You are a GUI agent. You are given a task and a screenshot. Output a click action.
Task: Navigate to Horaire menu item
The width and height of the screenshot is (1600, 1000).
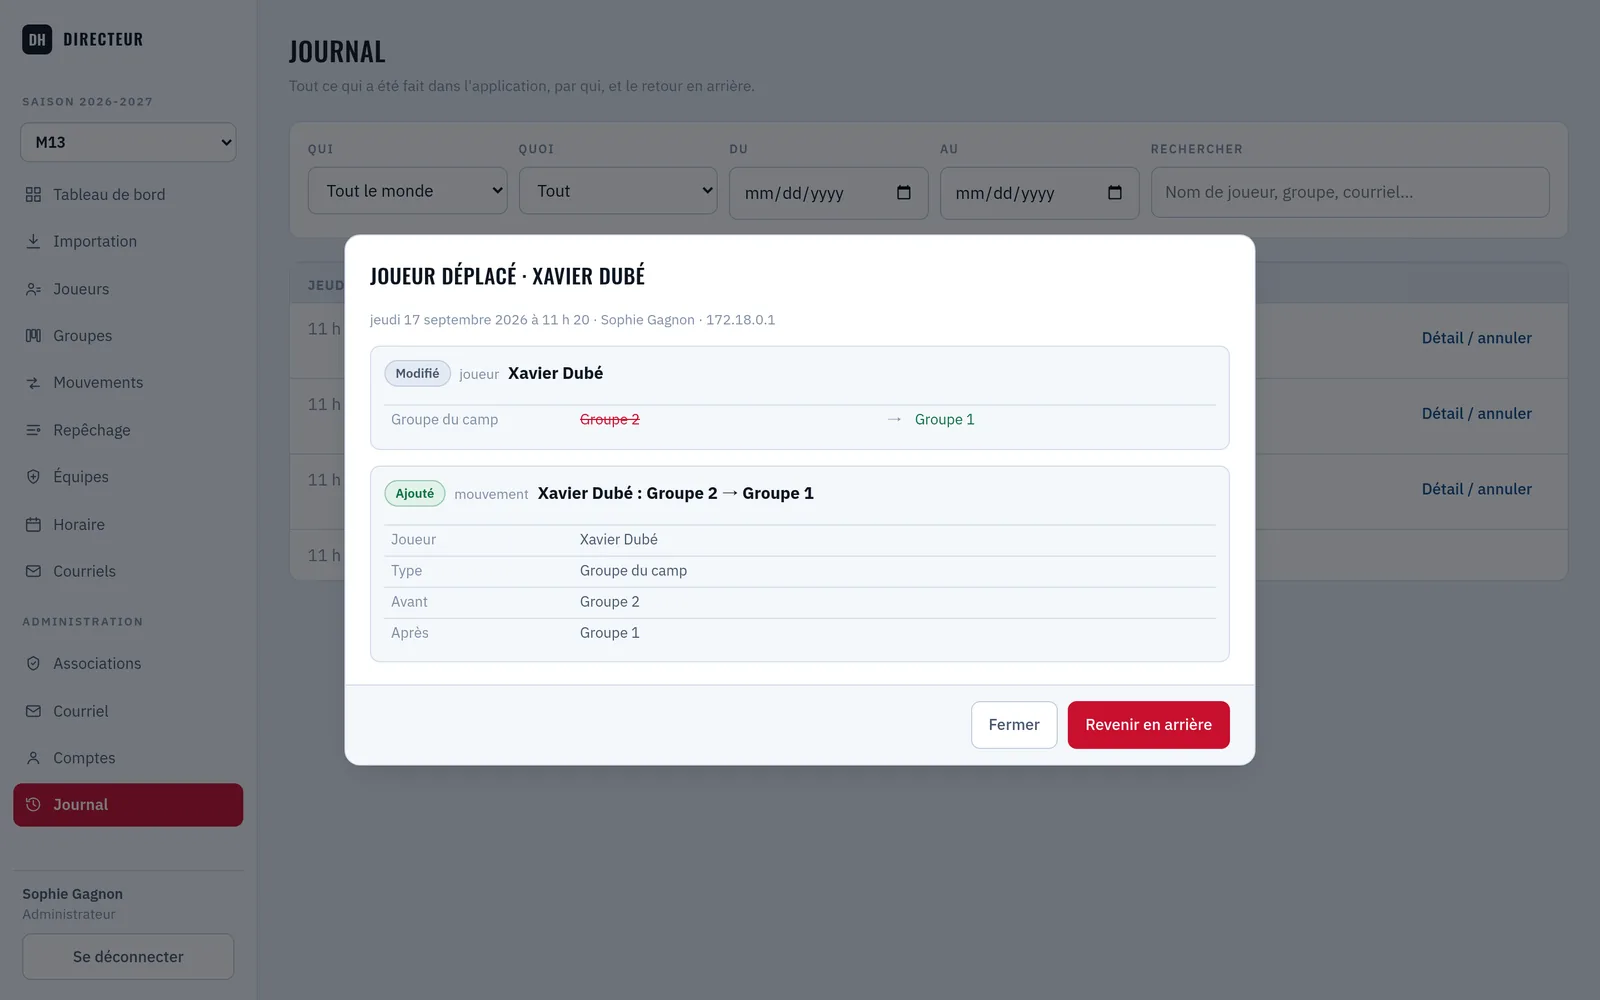128,524
